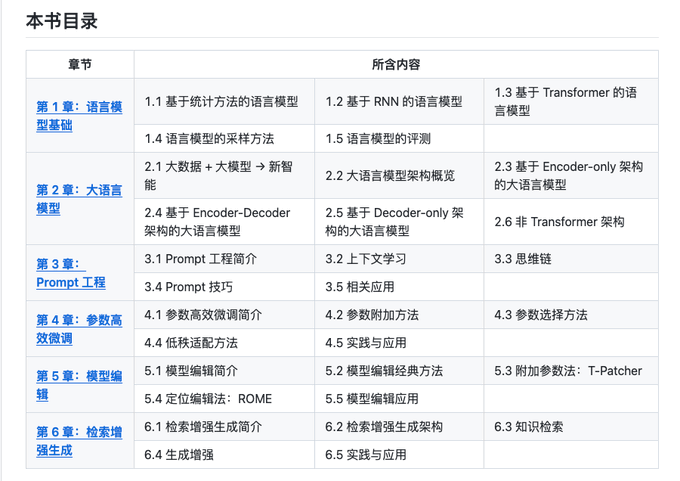This screenshot has width=680, height=481.
Task: Open the 第 5 章：模型编辑 chapter link
Action: pos(79,385)
